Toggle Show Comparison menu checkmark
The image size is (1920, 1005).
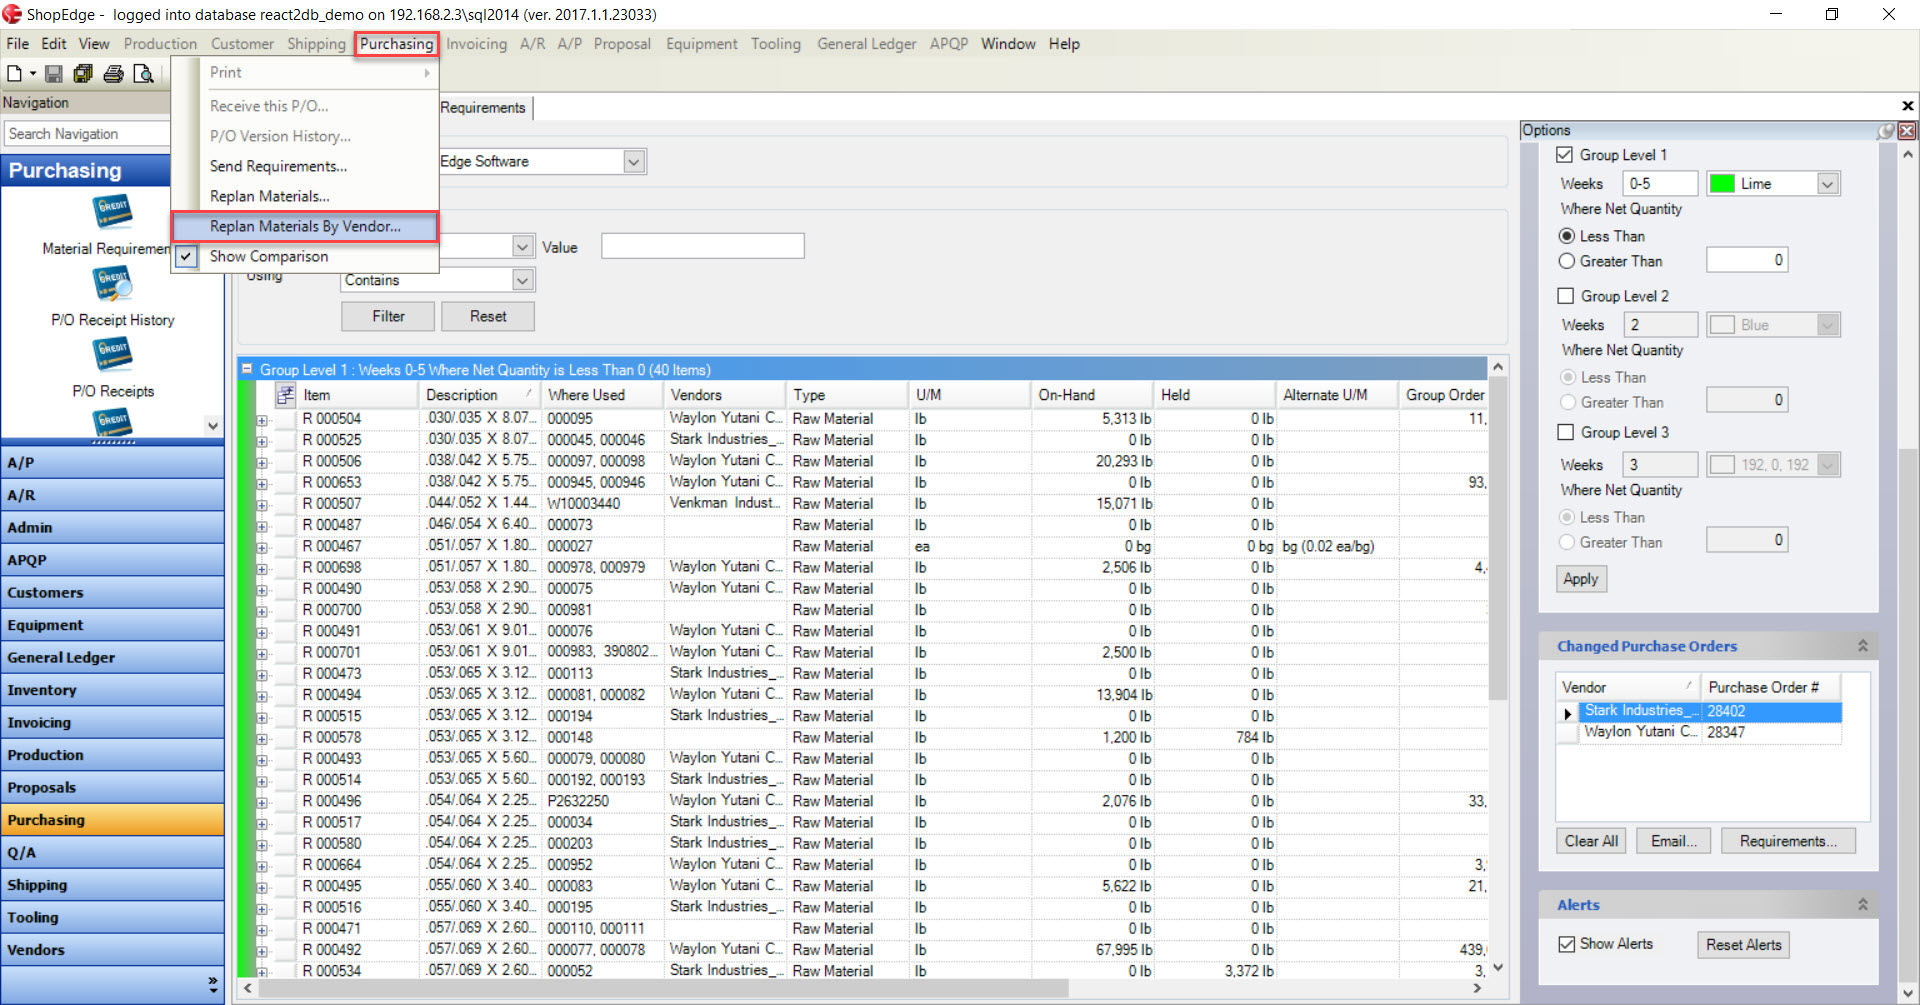[186, 256]
